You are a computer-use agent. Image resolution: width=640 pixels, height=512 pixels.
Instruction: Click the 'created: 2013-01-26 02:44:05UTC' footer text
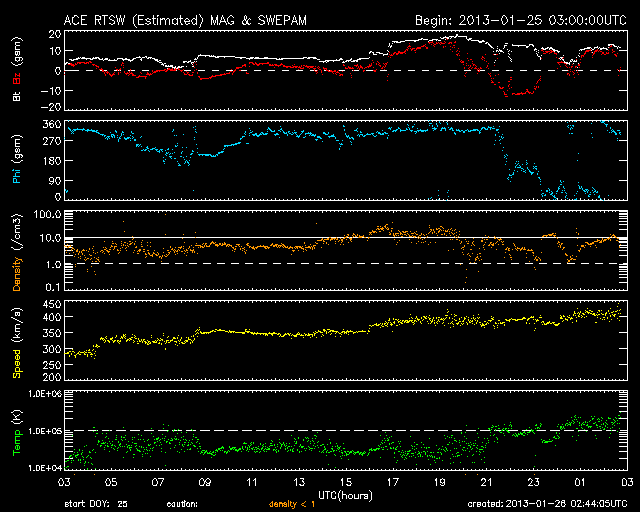pyautogui.click(x=547, y=504)
